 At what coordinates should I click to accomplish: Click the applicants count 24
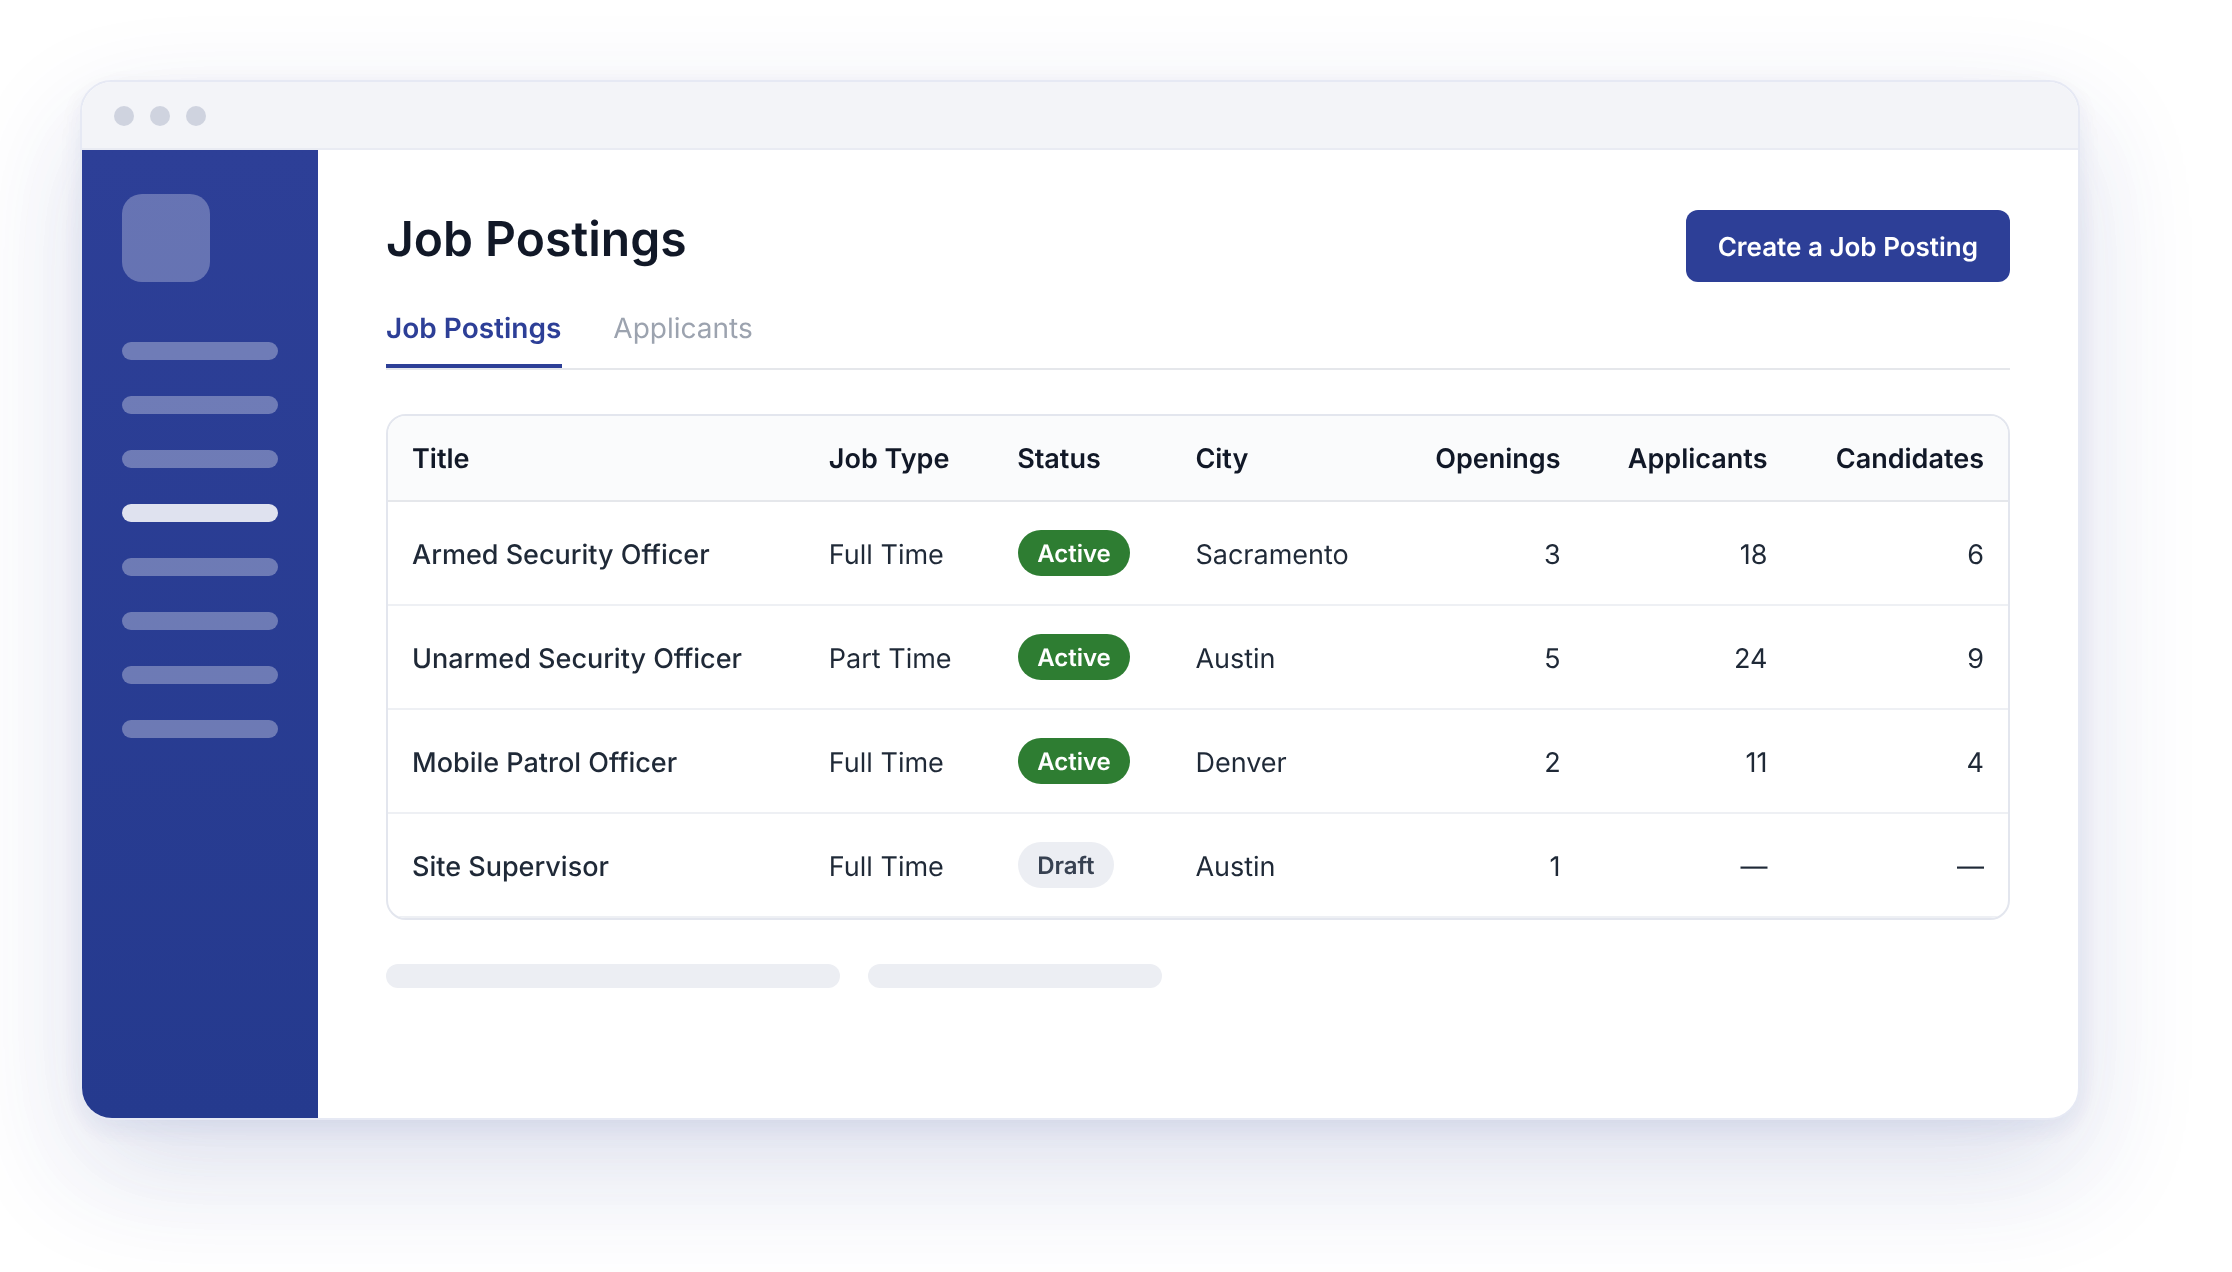click(1751, 658)
